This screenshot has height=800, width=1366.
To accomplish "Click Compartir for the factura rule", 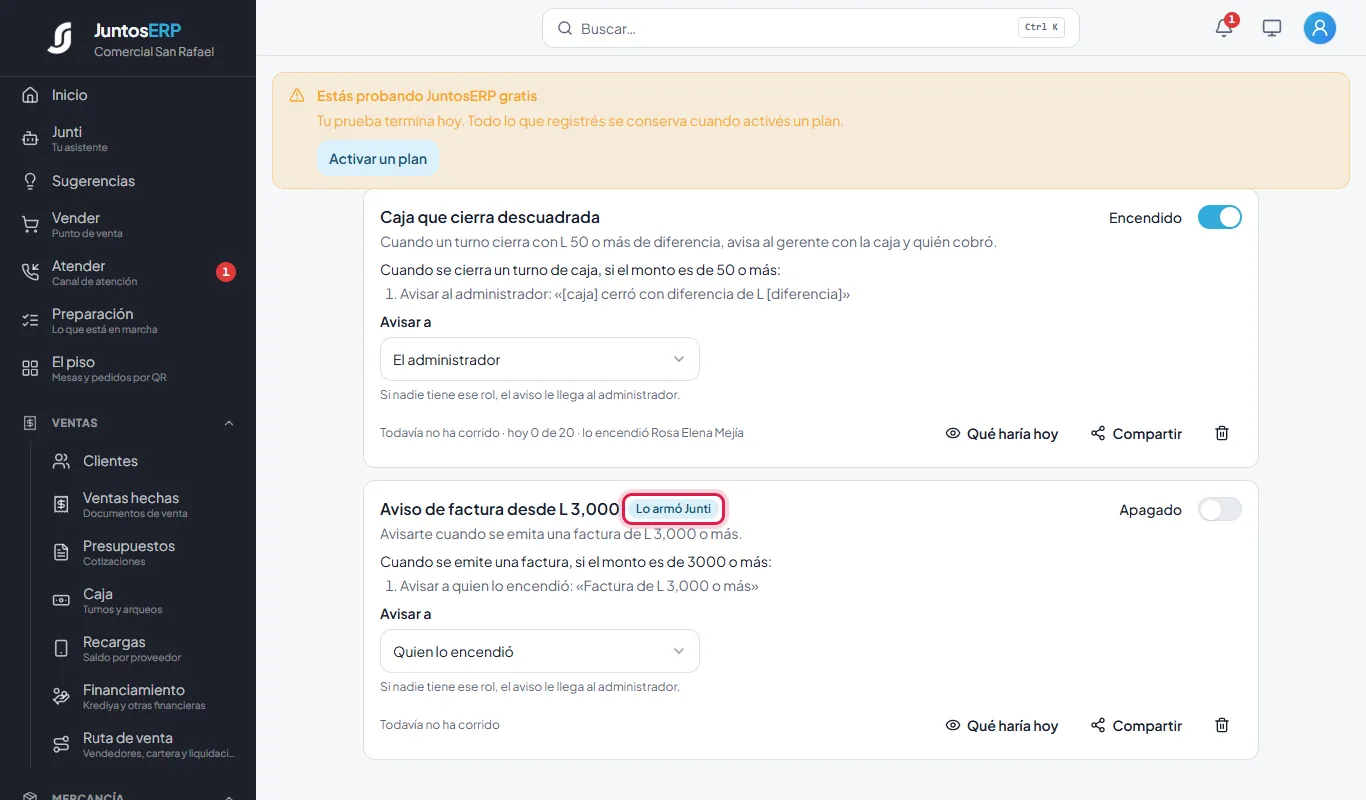I will pyautogui.click(x=1136, y=725).
